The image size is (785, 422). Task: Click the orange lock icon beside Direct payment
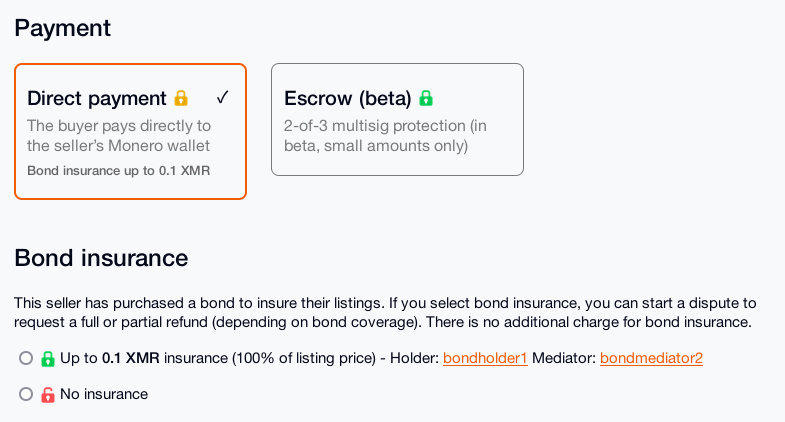181,98
